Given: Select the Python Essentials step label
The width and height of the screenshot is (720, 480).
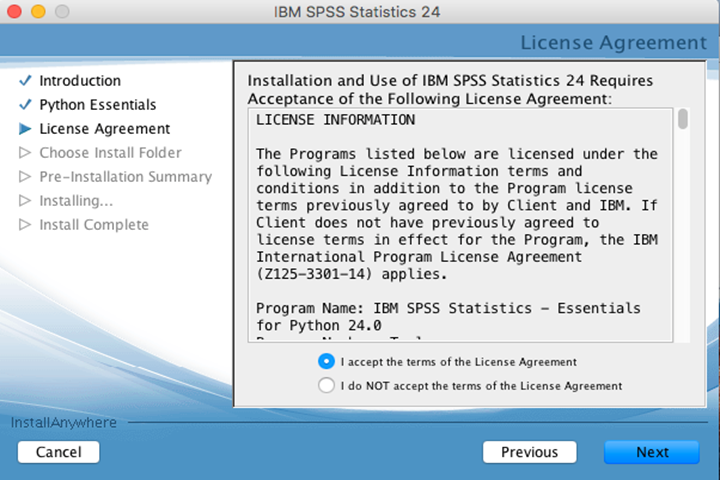Looking at the screenshot, I should [x=98, y=105].
